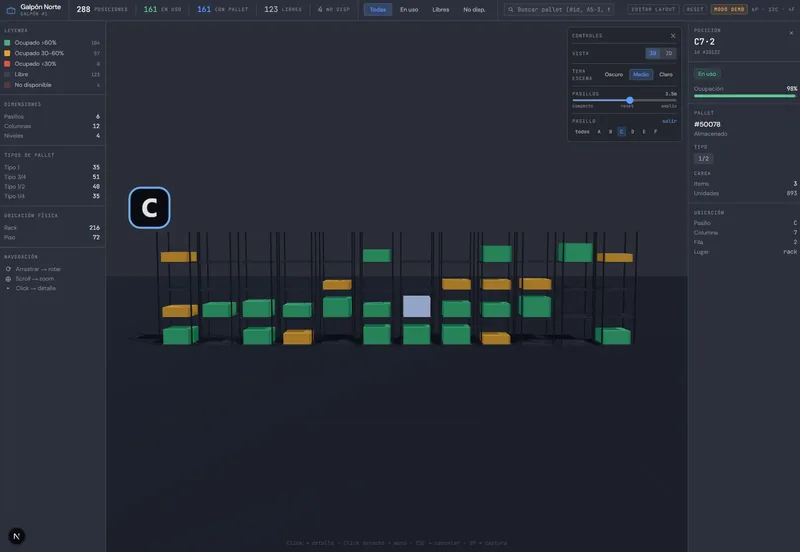The width and height of the screenshot is (800, 552).
Task: Click the position title 'C7-2'
Action: [x=704, y=42]
